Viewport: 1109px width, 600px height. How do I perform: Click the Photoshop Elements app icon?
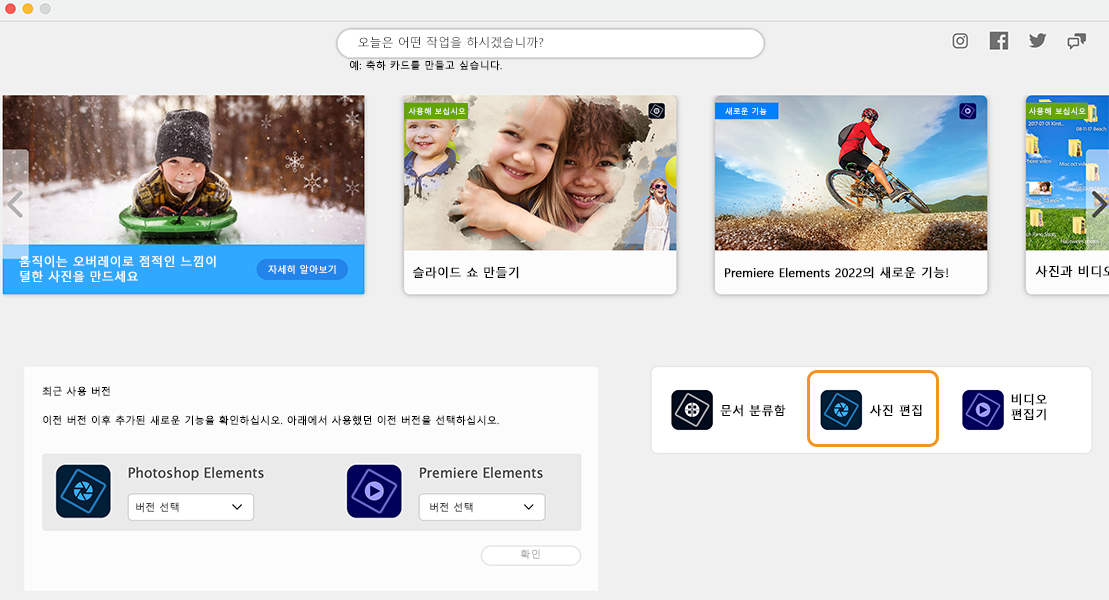pos(83,491)
